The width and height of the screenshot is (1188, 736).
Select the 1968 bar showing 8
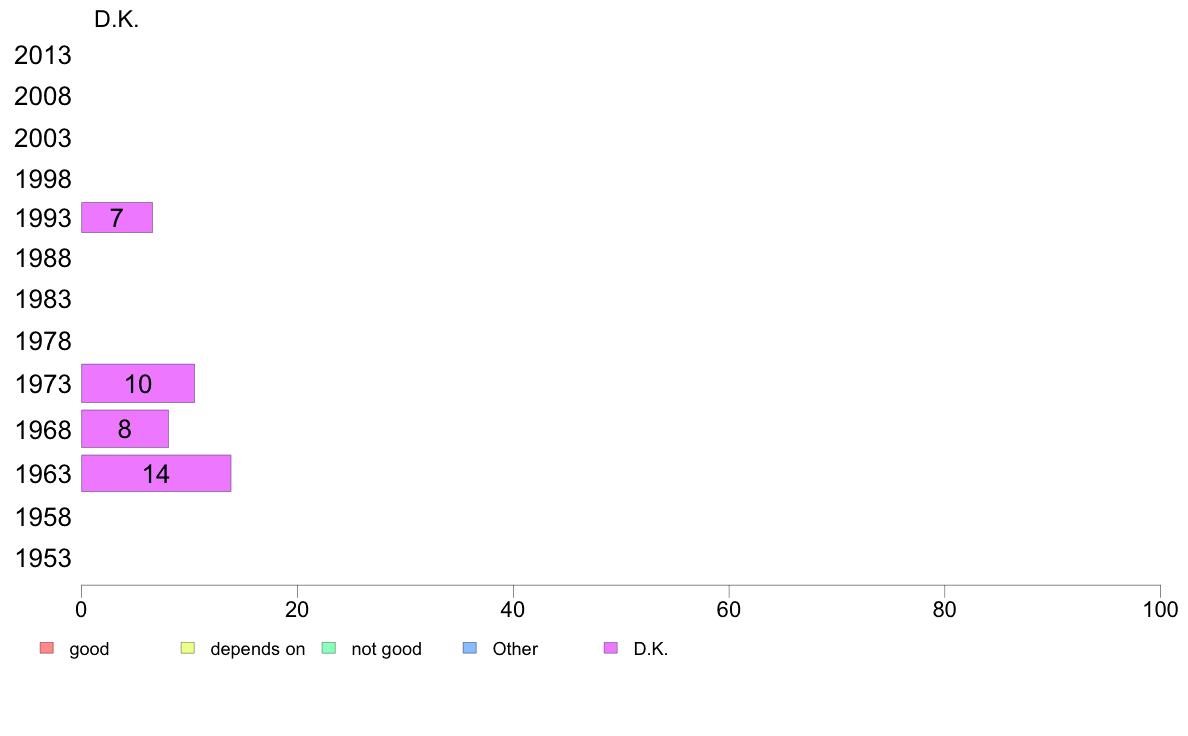(x=125, y=429)
